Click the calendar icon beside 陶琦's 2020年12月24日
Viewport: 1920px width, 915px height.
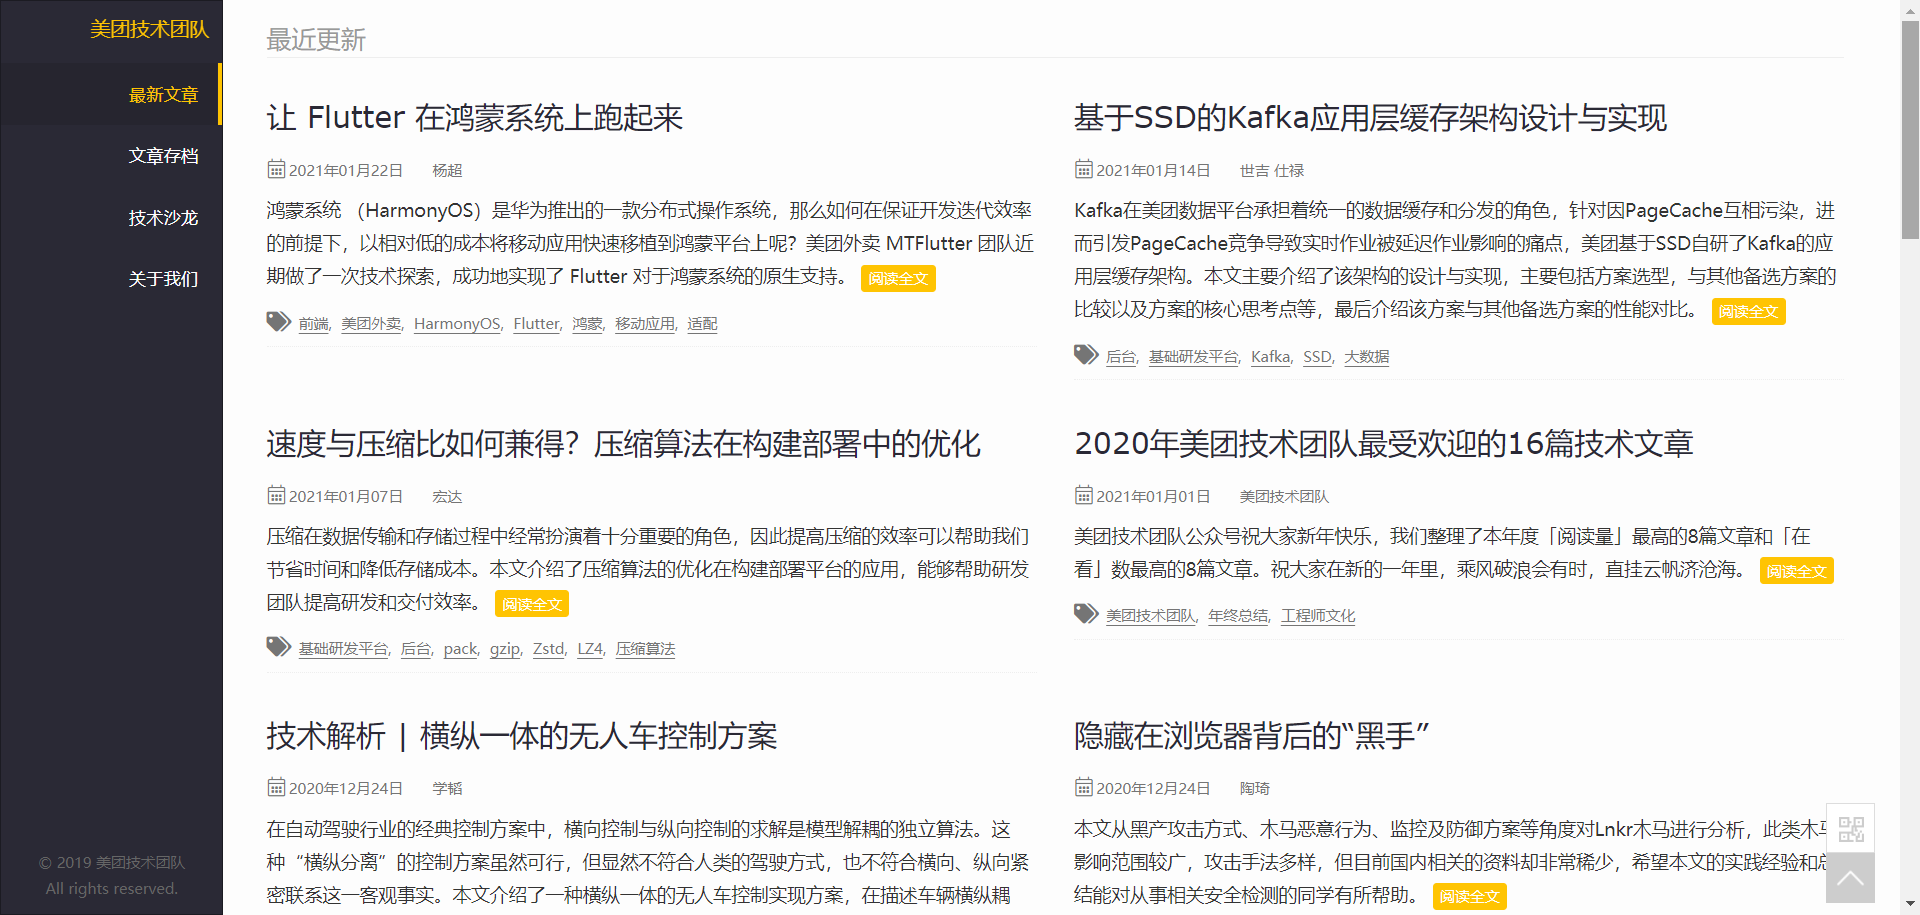click(x=1084, y=787)
